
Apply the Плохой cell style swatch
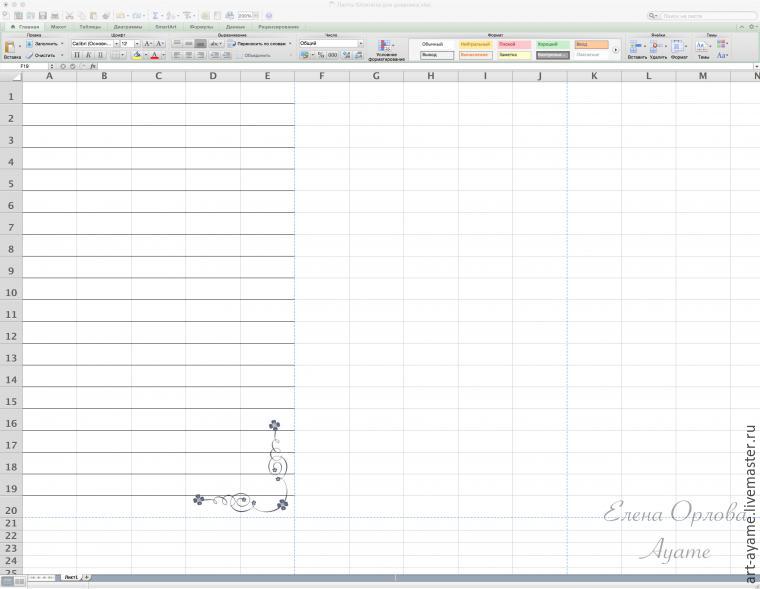coord(513,44)
